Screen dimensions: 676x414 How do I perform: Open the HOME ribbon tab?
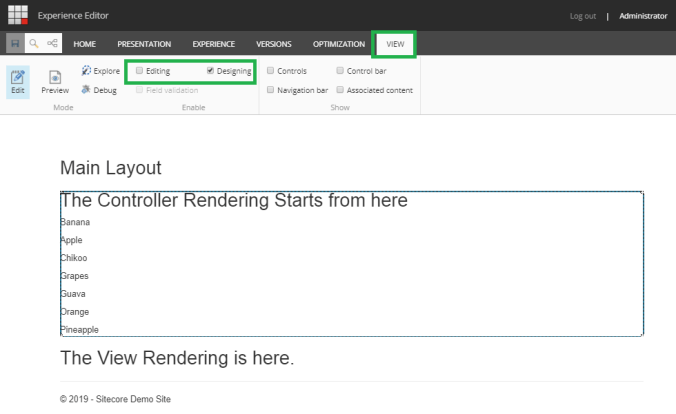[84, 44]
